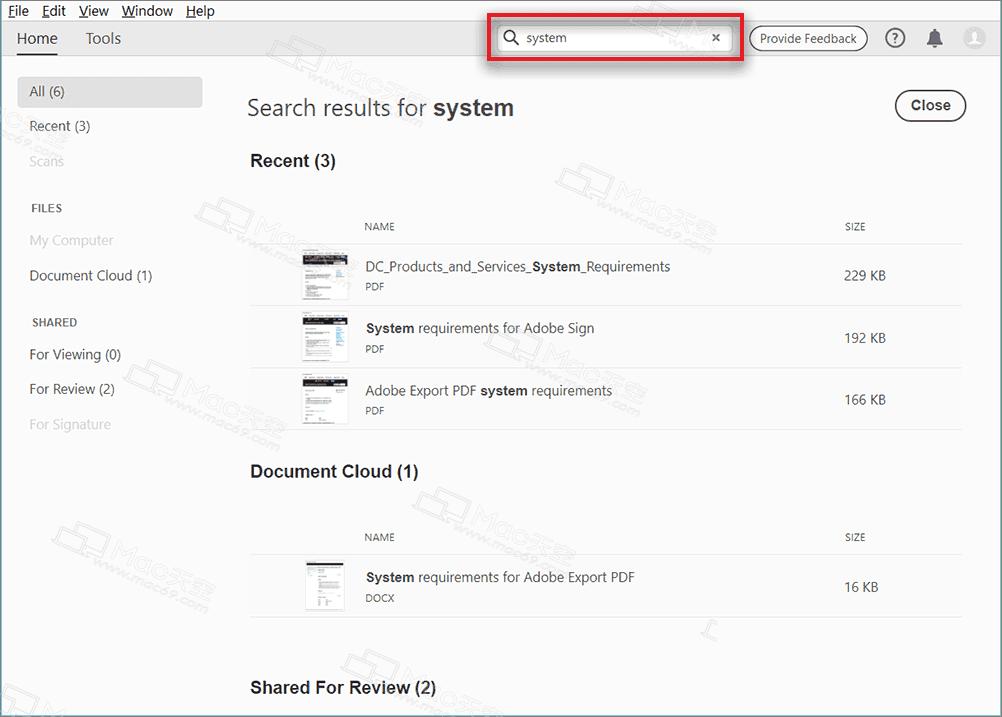Sort files by the SIZE column header

(x=855, y=227)
